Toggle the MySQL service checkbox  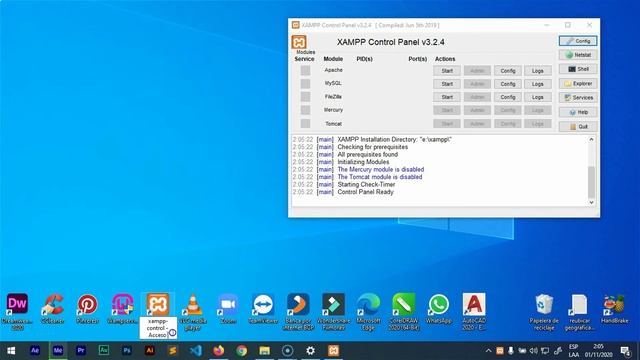[305, 84]
